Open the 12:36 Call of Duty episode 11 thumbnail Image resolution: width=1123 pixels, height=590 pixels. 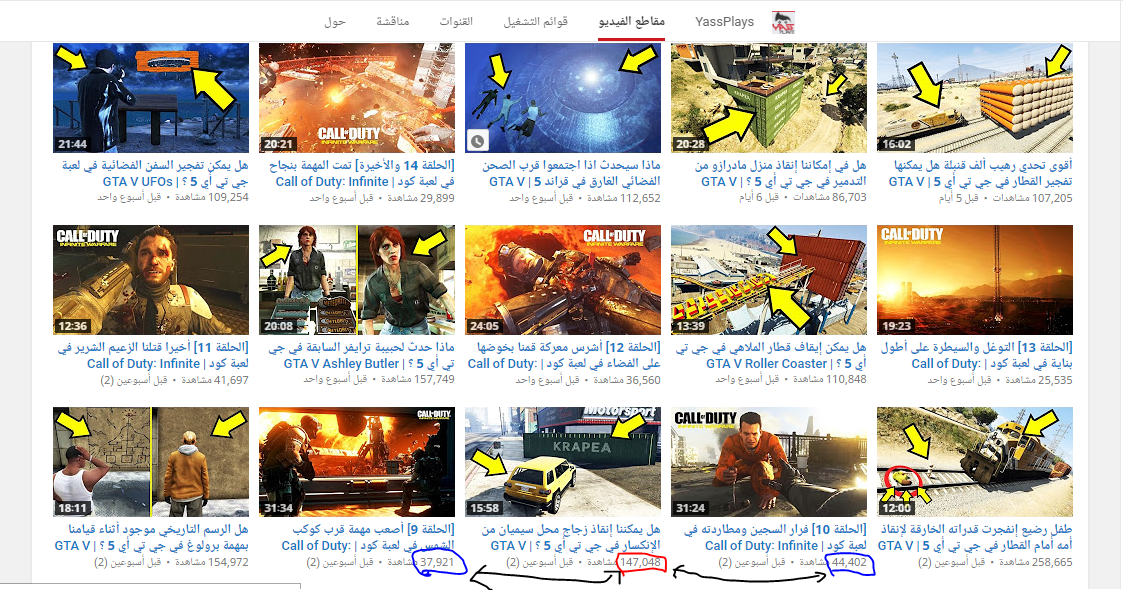click(x=151, y=280)
